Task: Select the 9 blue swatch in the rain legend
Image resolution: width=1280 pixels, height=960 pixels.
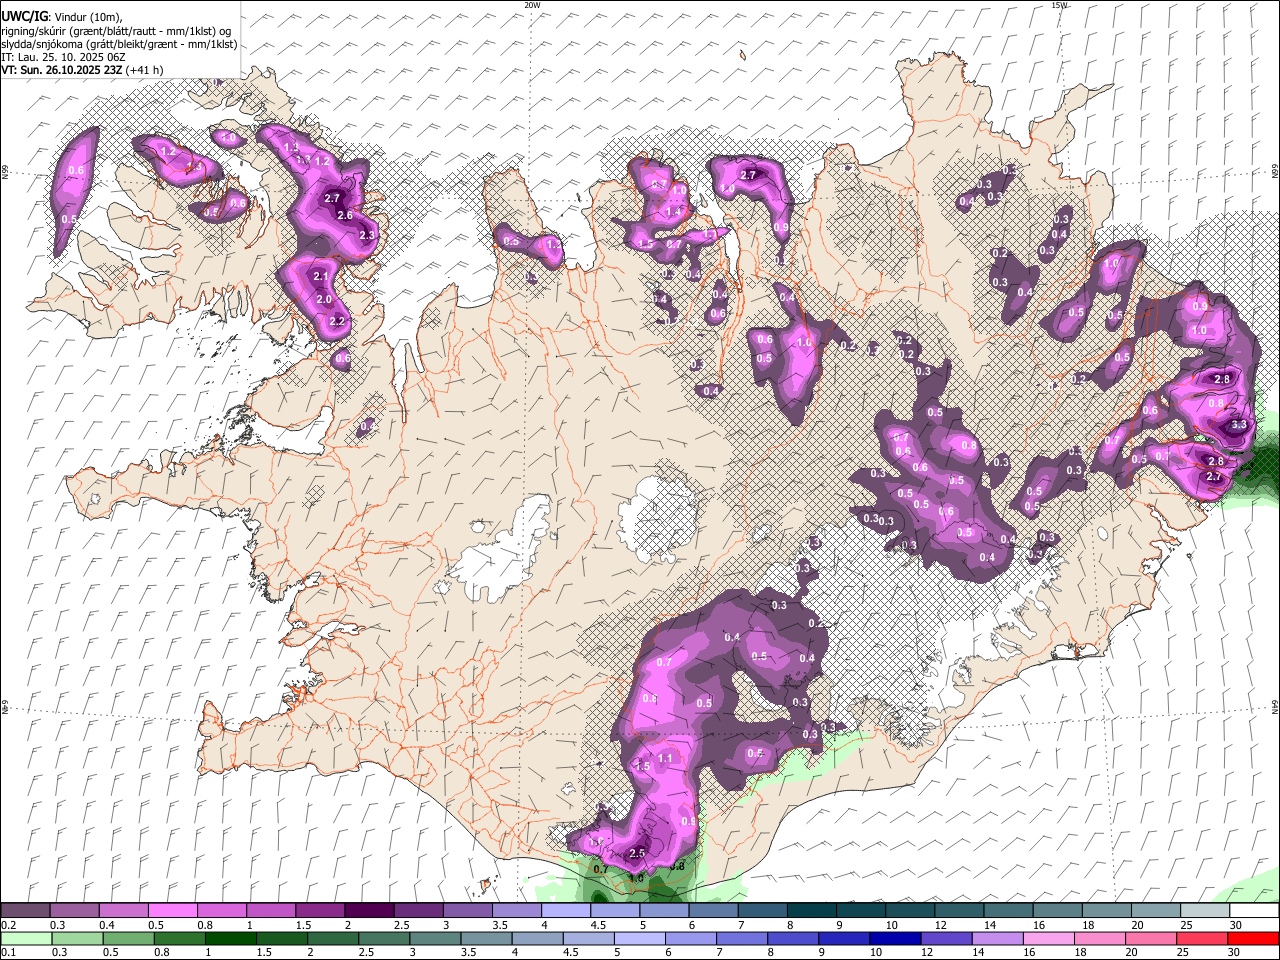Action: (x=843, y=938)
